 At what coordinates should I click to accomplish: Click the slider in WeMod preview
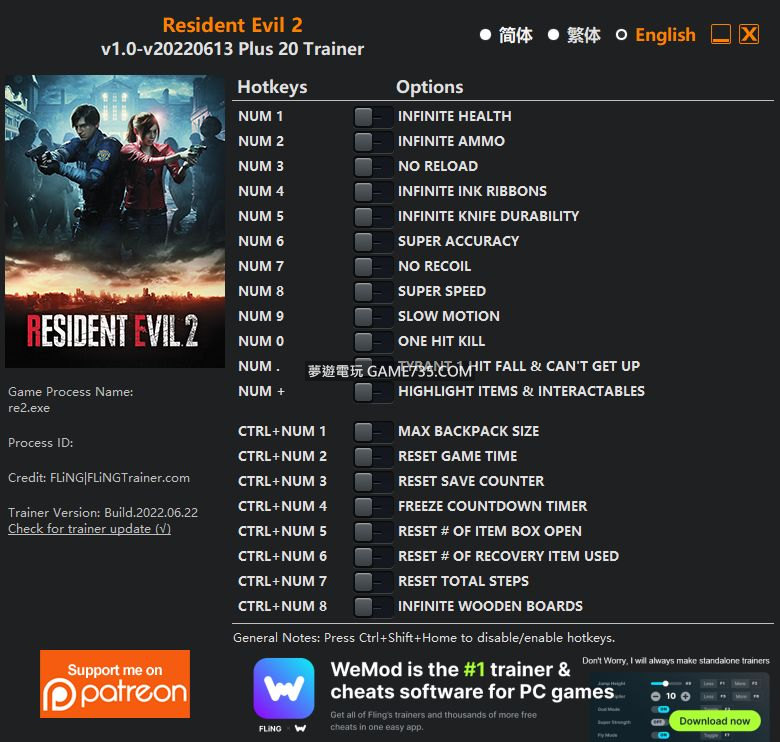point(665,683)
